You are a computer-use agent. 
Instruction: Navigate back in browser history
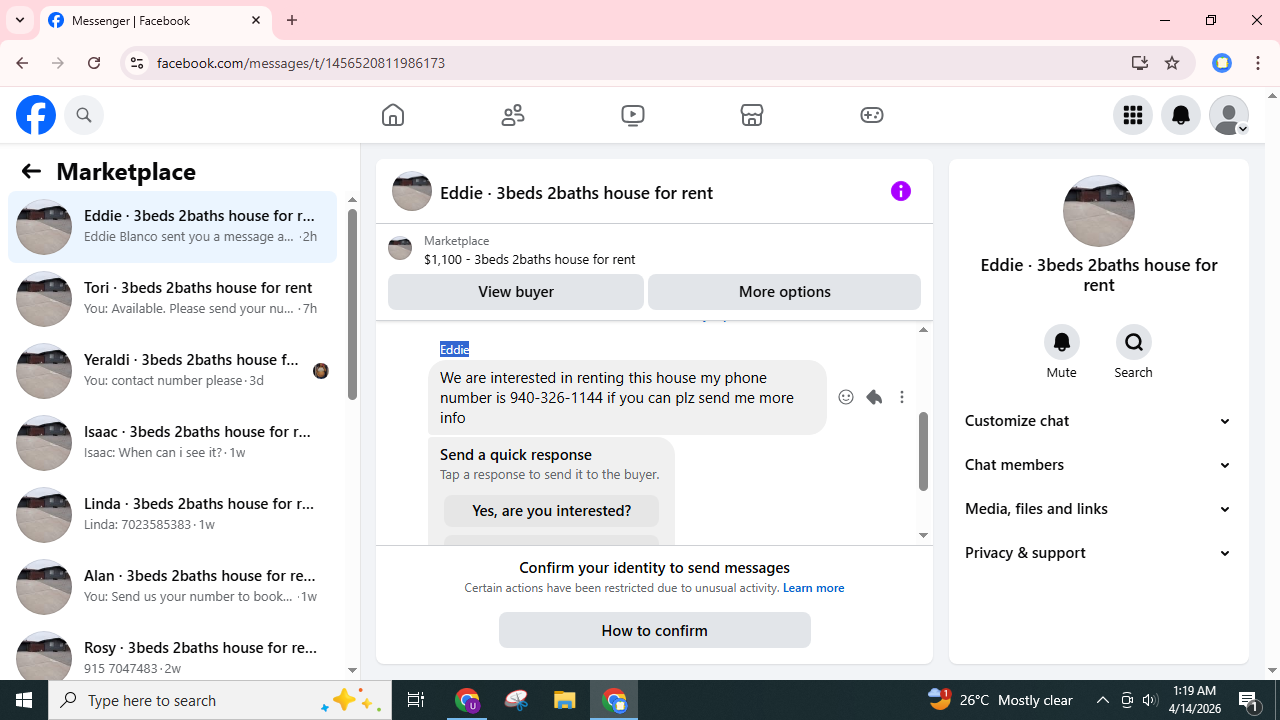[22, 63]
